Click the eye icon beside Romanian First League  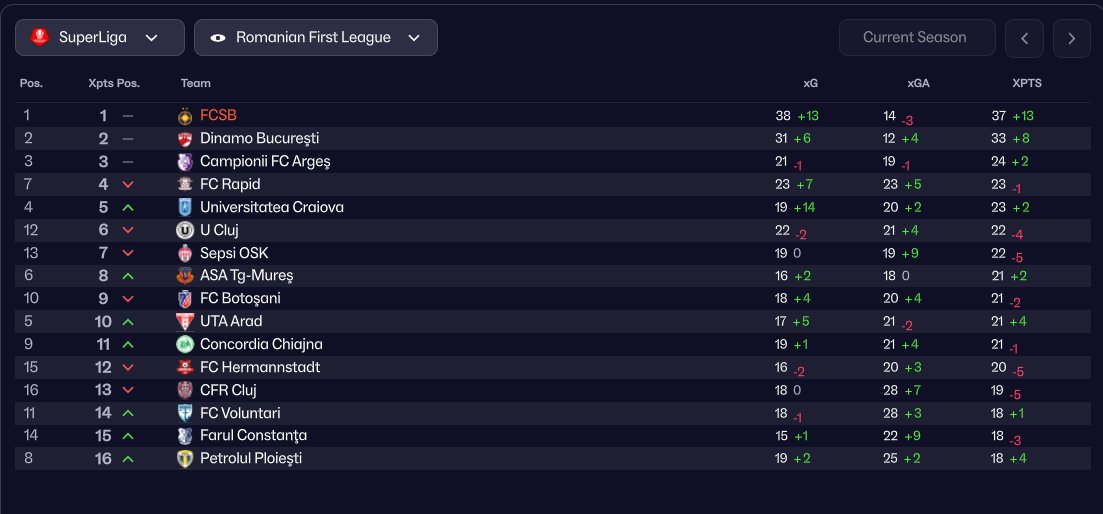pos(217,38)
